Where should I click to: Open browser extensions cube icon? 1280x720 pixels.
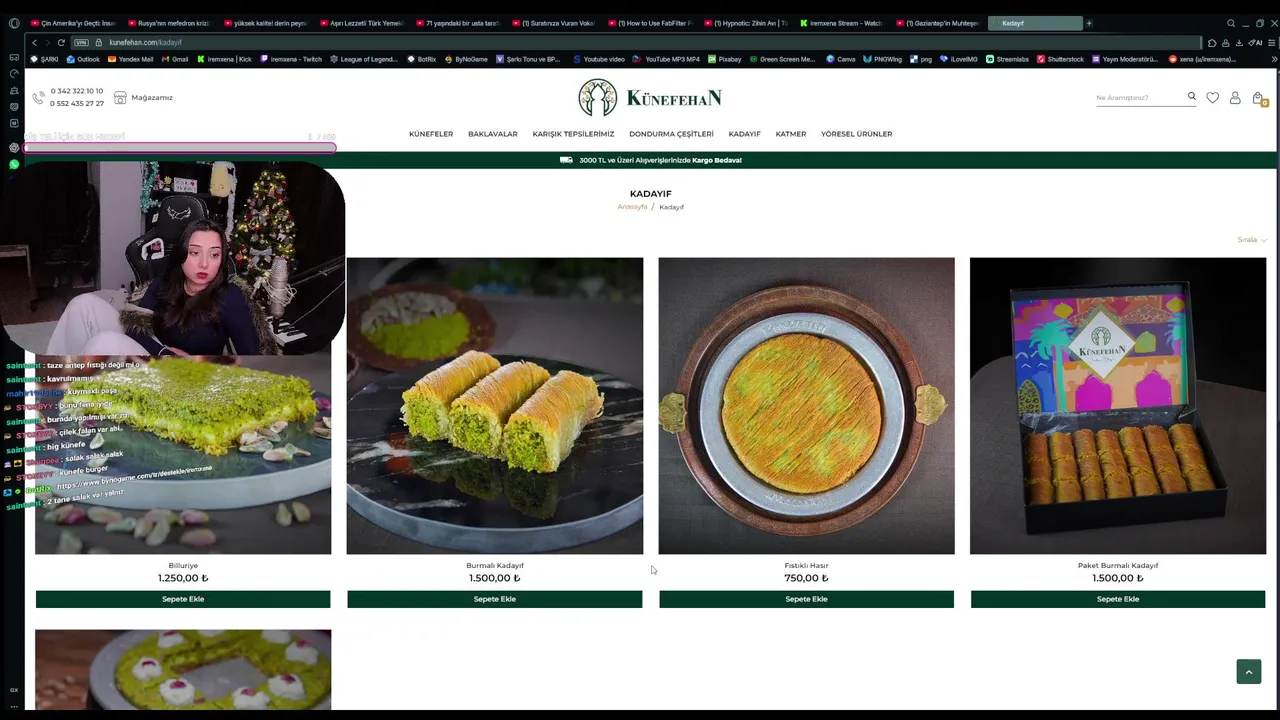(x=1212, y=43)
